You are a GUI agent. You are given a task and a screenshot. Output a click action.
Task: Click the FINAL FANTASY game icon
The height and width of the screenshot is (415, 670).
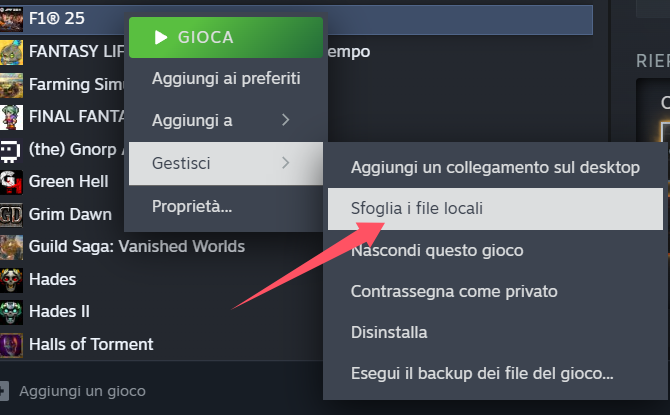coord(11,116)
